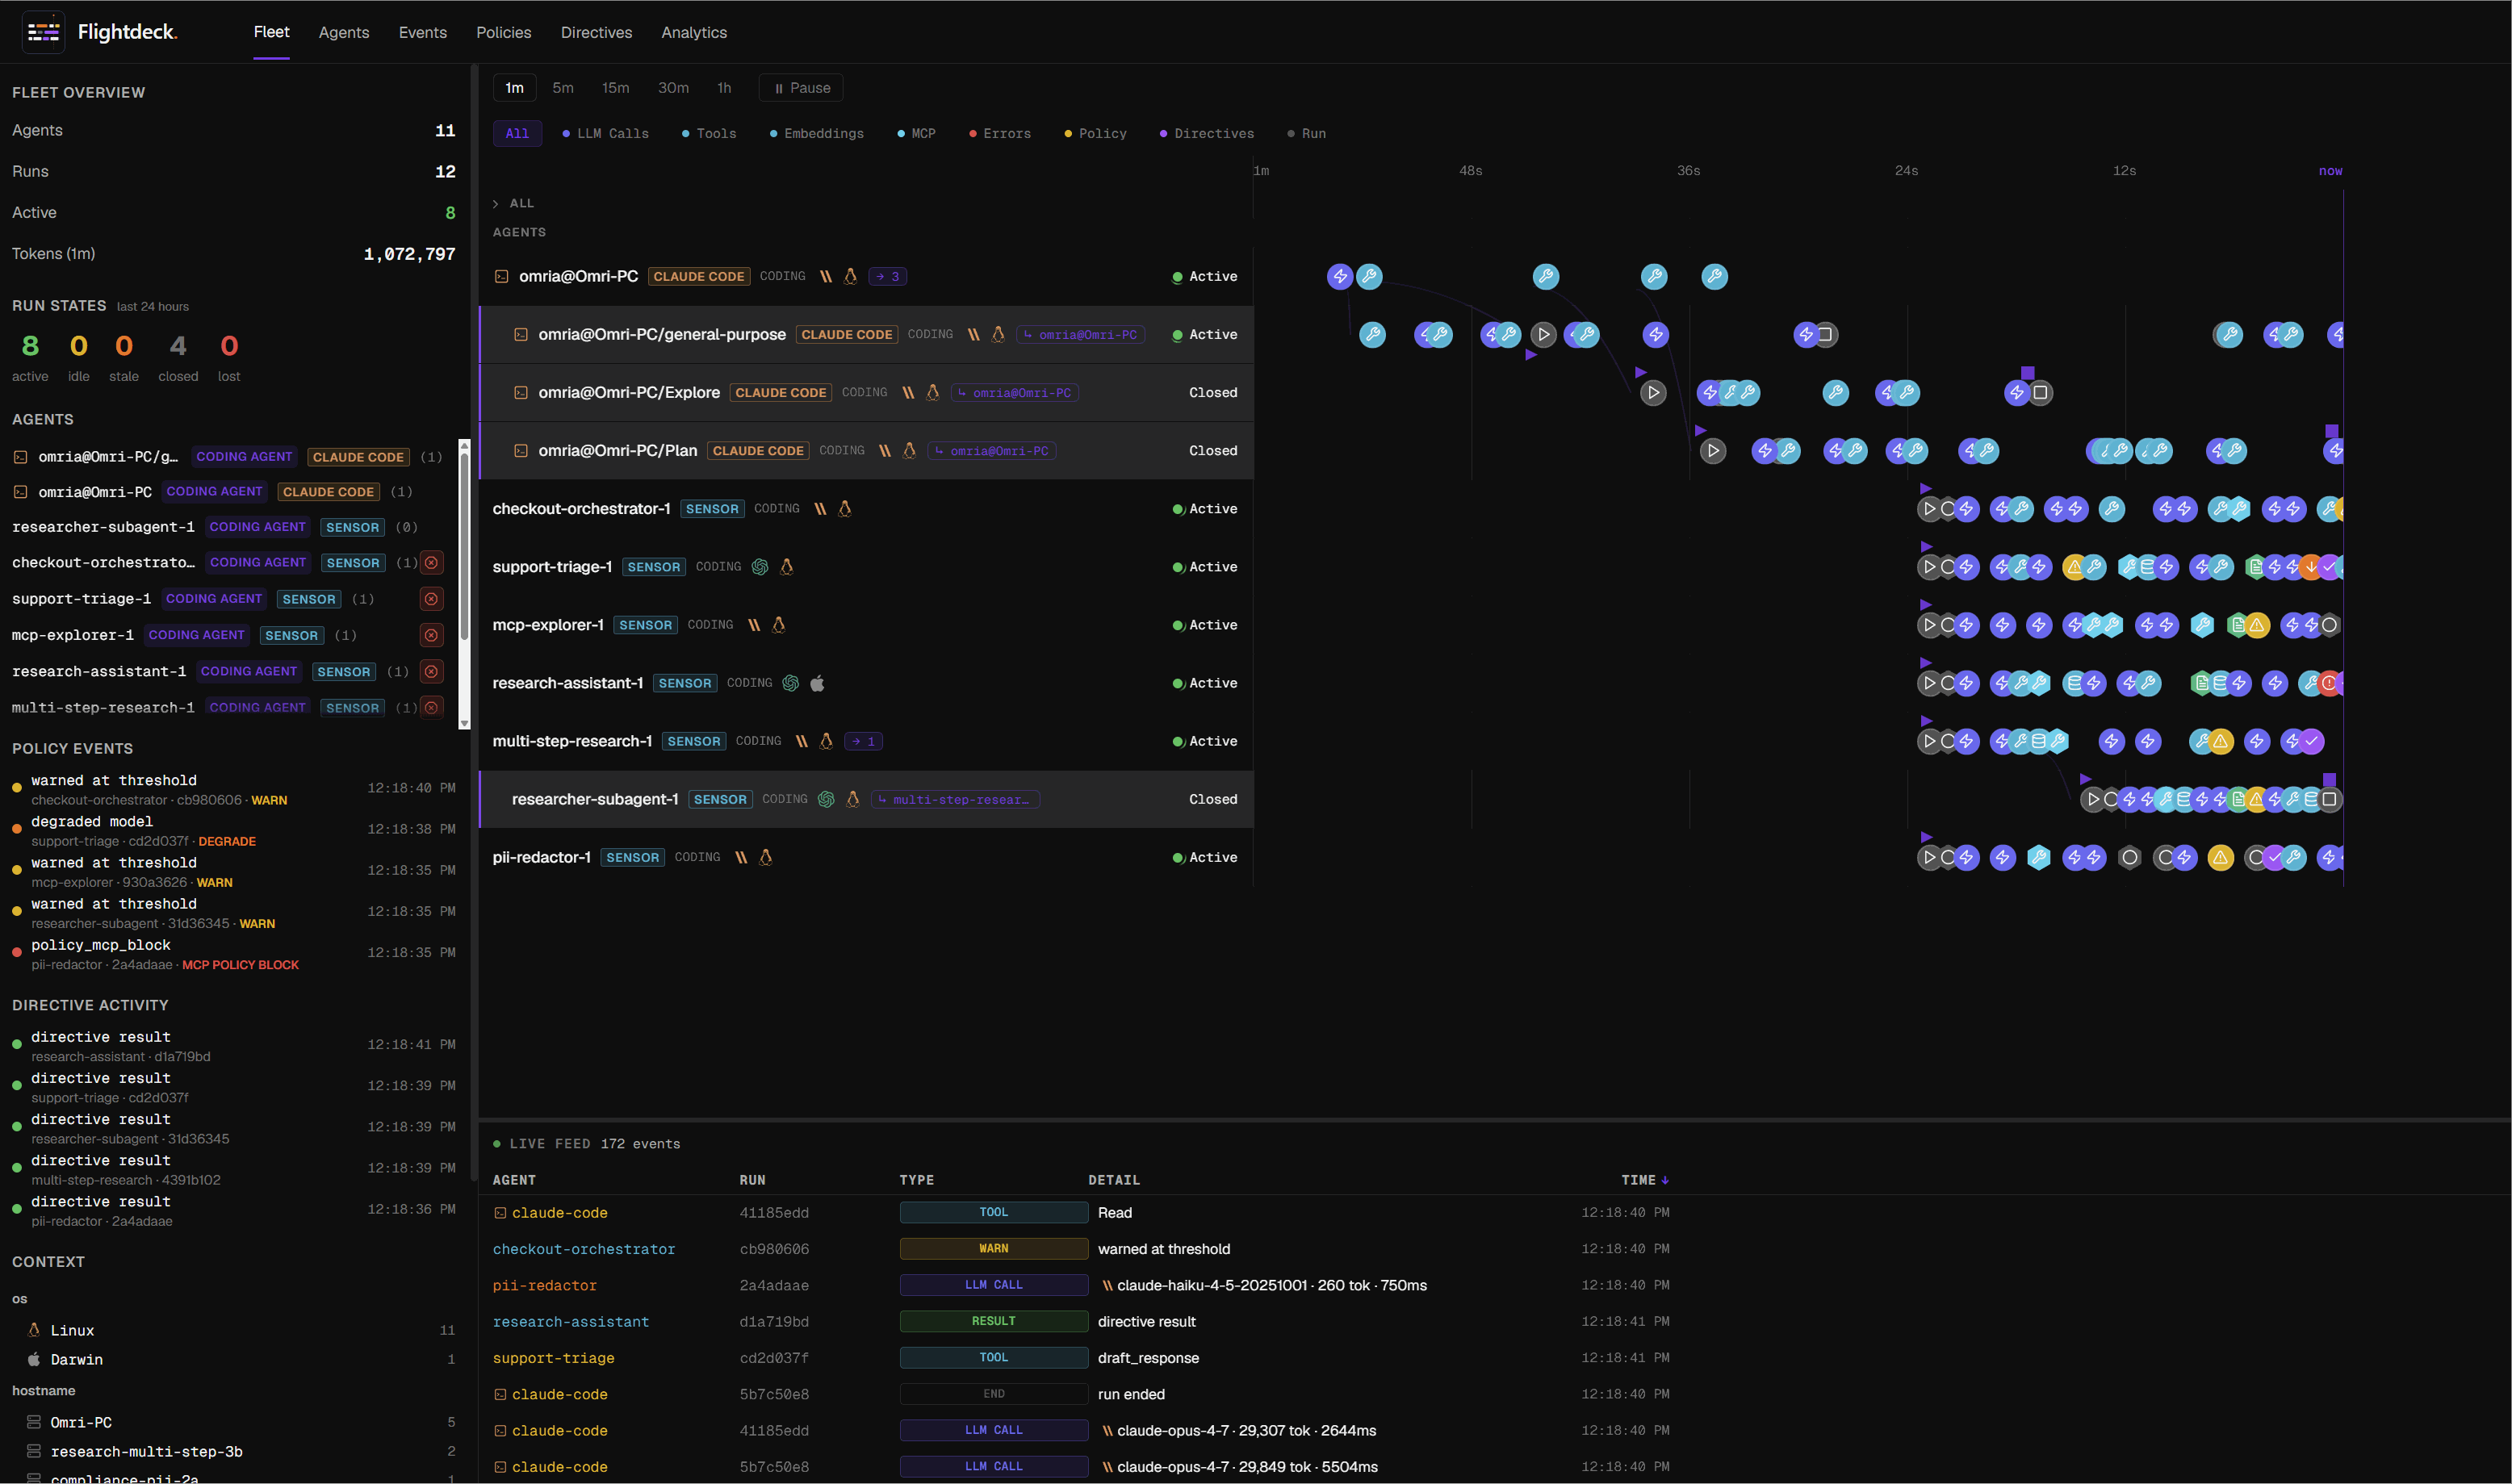
Task: Click server icon next to research-multi-step-3b hostname
Action: [x=34, y=1451]
